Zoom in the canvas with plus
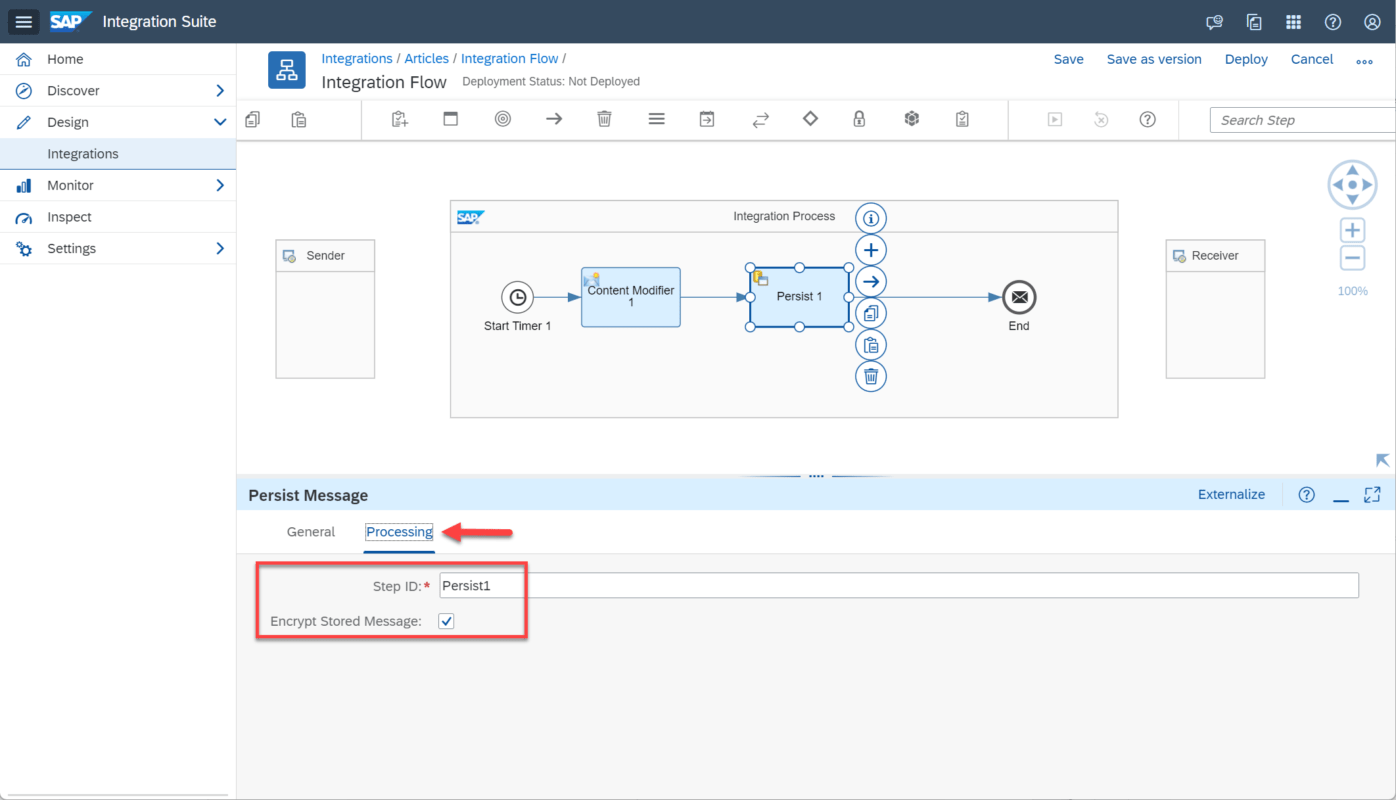This screenshot has height=800, width=1396. [x=1352, y=231]
